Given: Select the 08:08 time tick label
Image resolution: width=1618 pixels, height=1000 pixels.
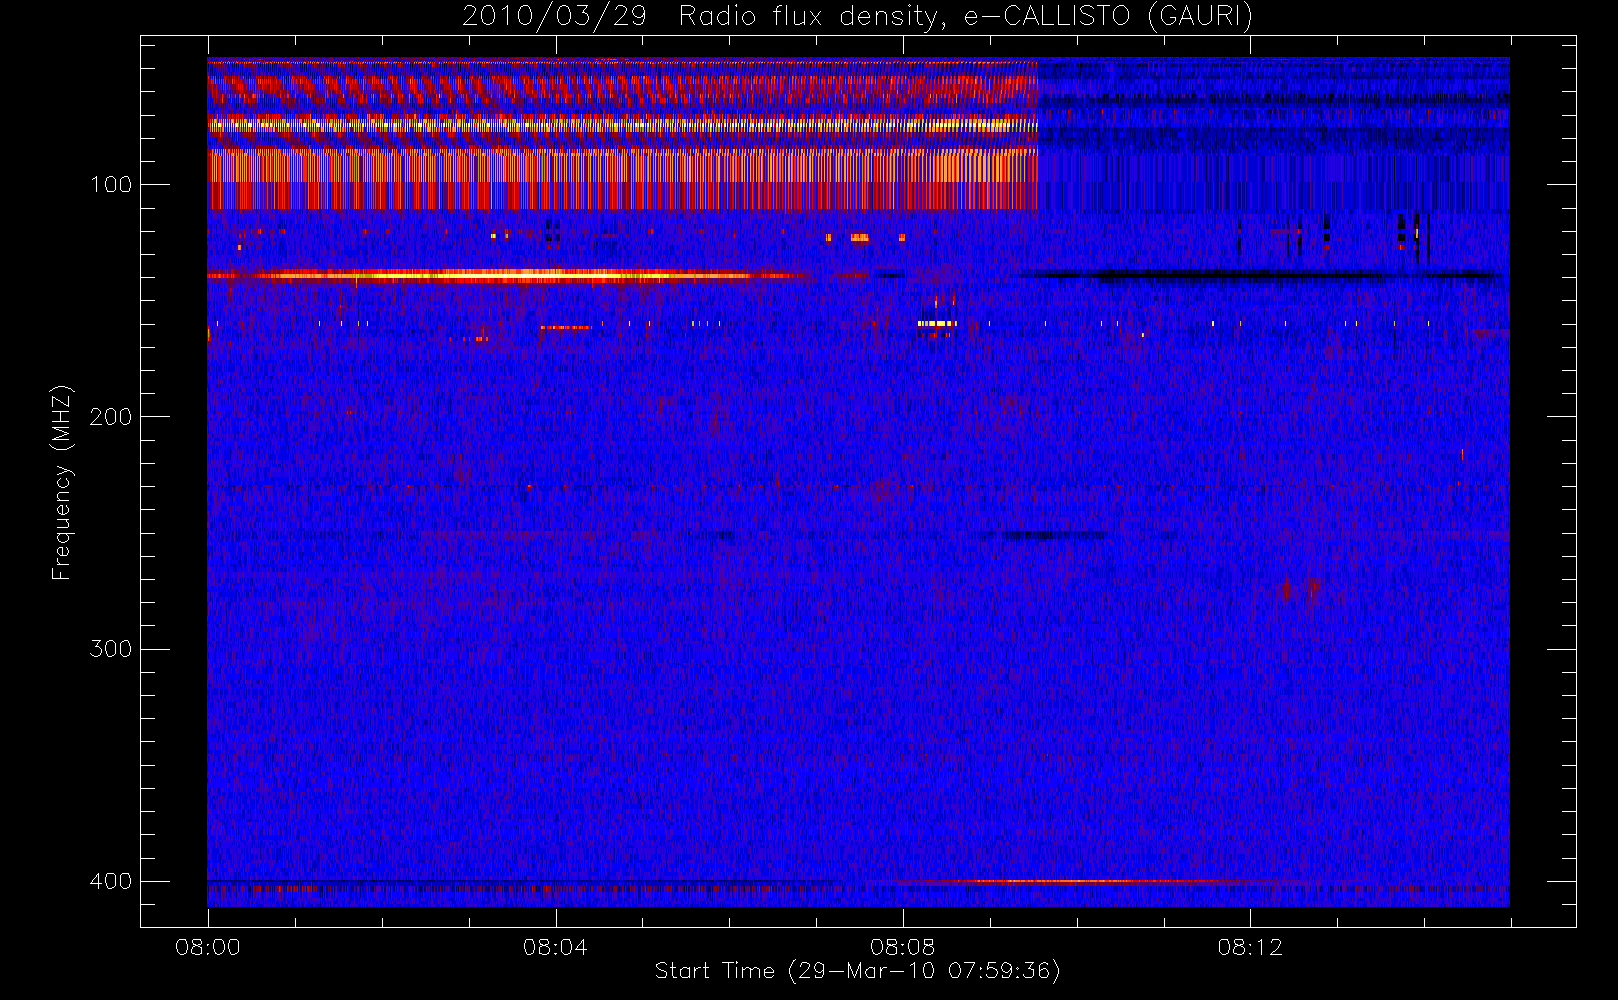Looking at the screenshot, I should coord(902,947).
